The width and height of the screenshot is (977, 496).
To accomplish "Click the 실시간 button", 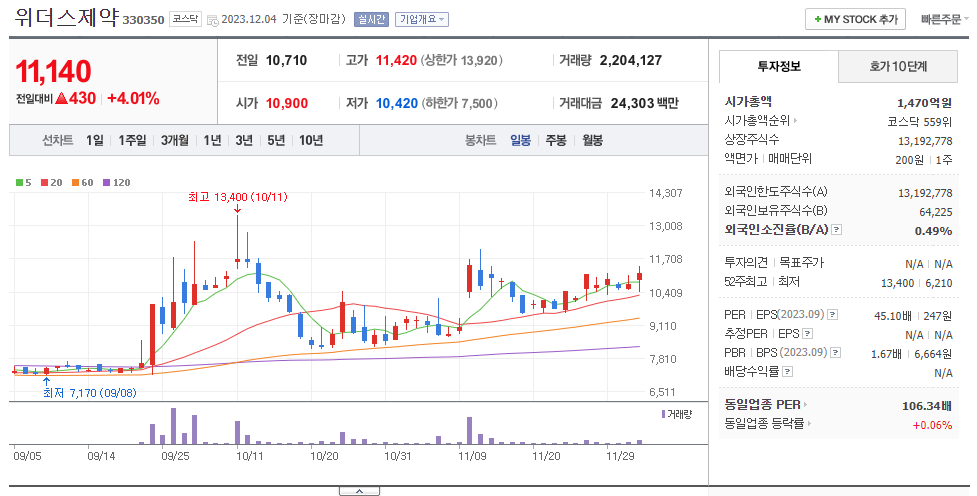I will pos(371,19).
